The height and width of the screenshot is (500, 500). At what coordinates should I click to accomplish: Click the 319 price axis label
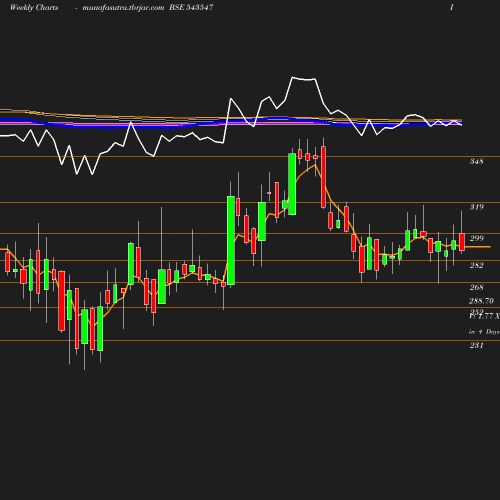coord(477,207)
